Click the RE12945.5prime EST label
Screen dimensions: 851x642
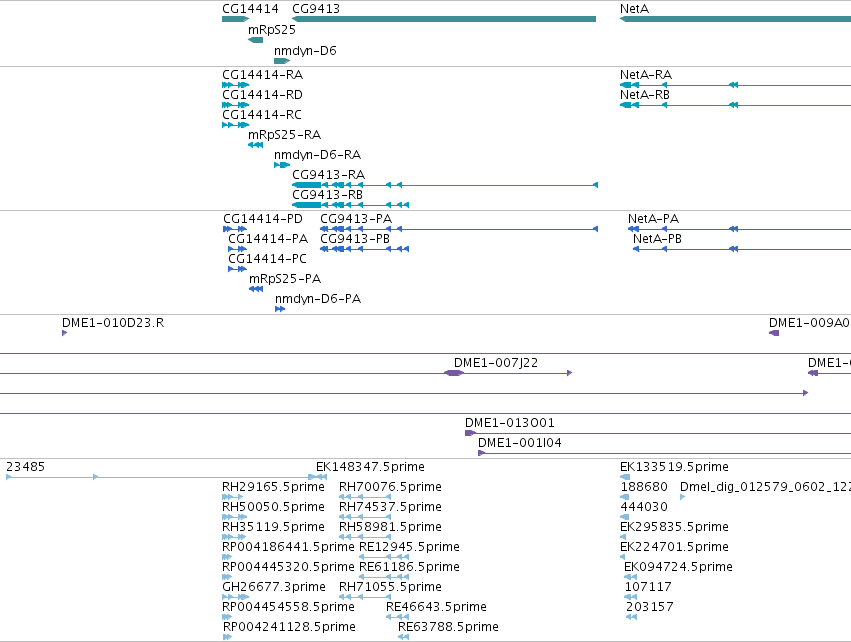point(410,548)
